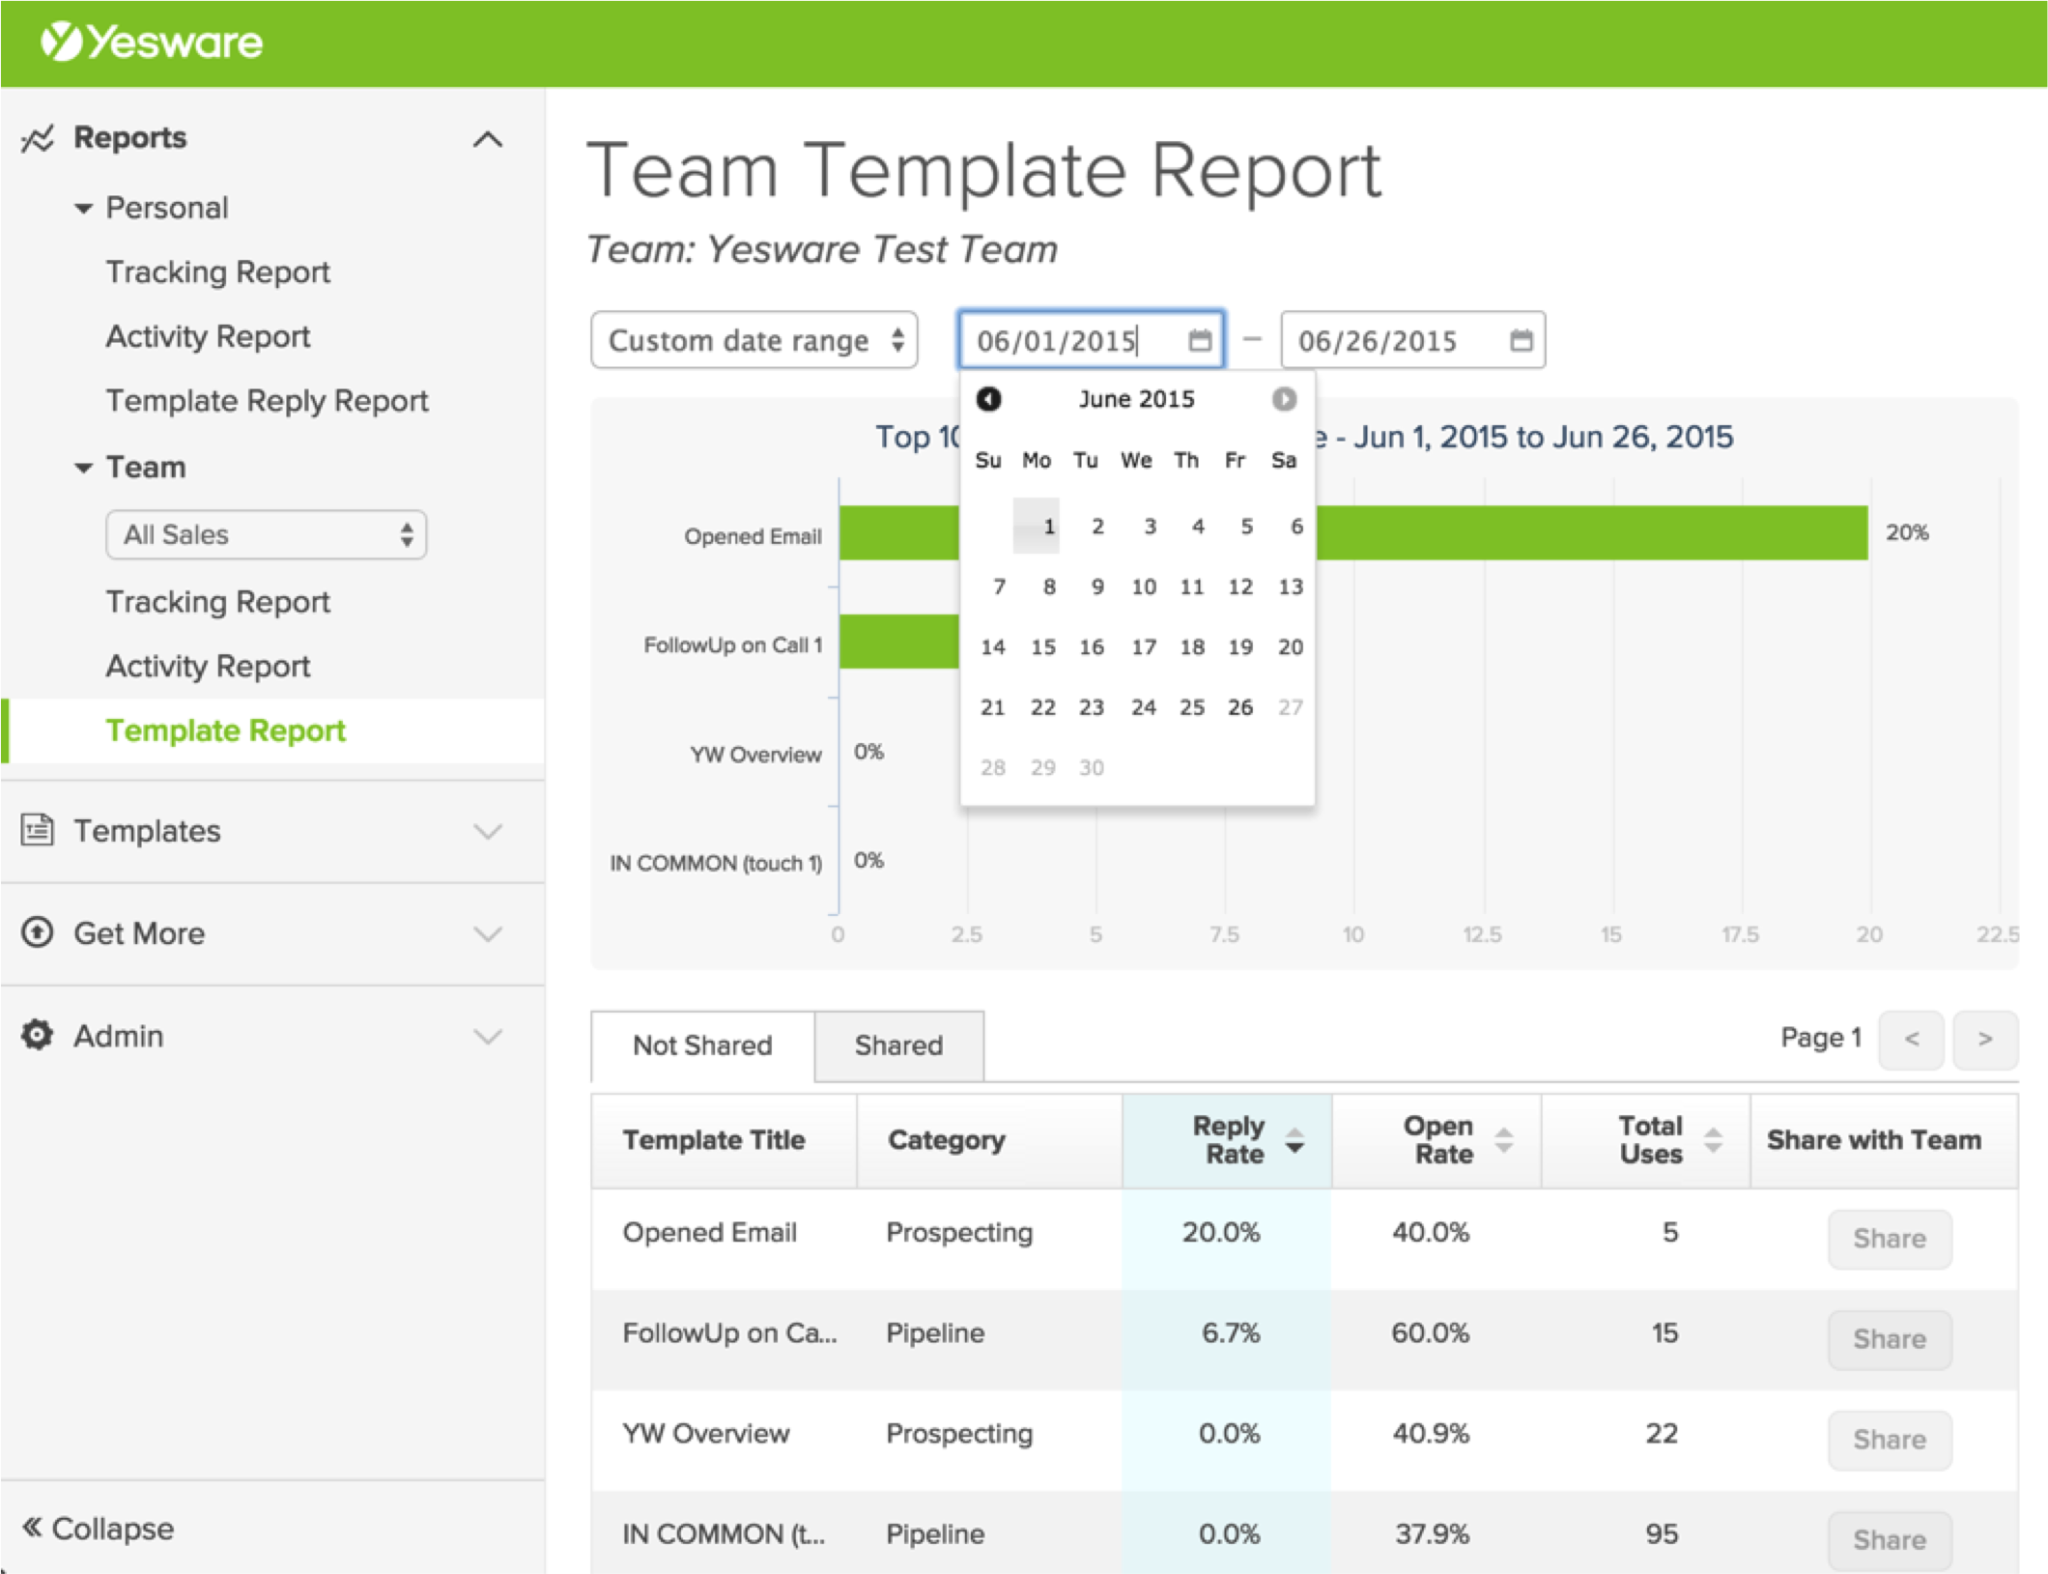Click the Collapse sidebar link
Image resolution: width=2048 pixels, height=1574 pixels.
point(98,1528)
